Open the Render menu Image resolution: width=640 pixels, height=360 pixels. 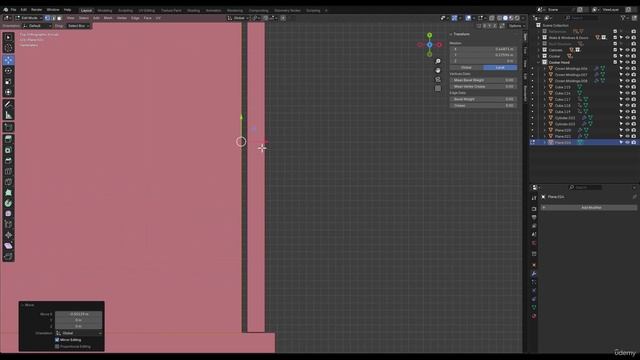(36, 9)
